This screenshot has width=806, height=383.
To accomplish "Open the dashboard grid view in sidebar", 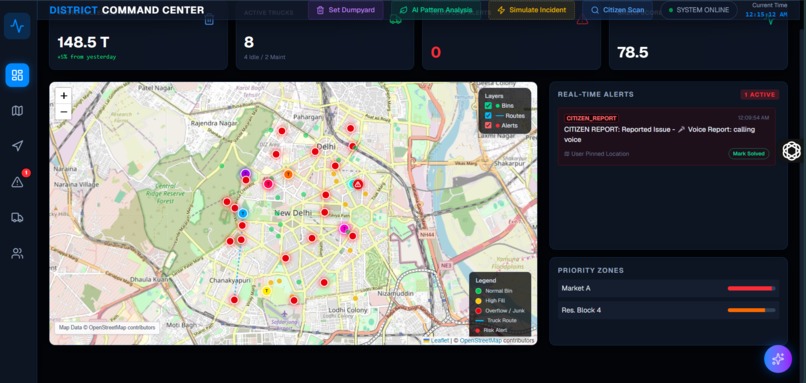I will click(x=17, y=75).
